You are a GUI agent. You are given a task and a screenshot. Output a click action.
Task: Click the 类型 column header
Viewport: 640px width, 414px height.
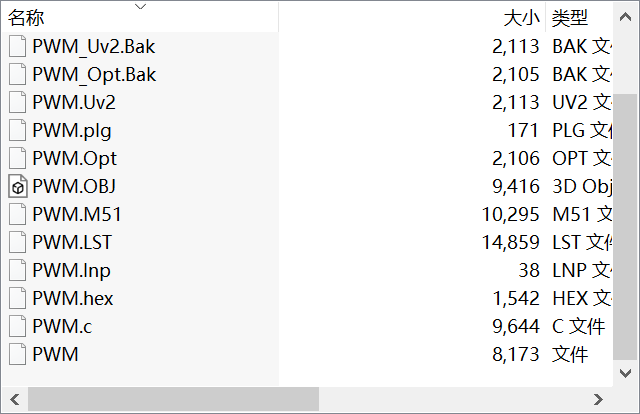click(570, 18)
